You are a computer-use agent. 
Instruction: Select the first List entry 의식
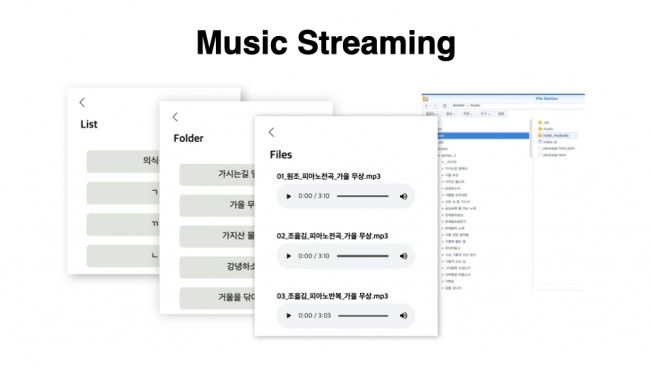point(123,161)
